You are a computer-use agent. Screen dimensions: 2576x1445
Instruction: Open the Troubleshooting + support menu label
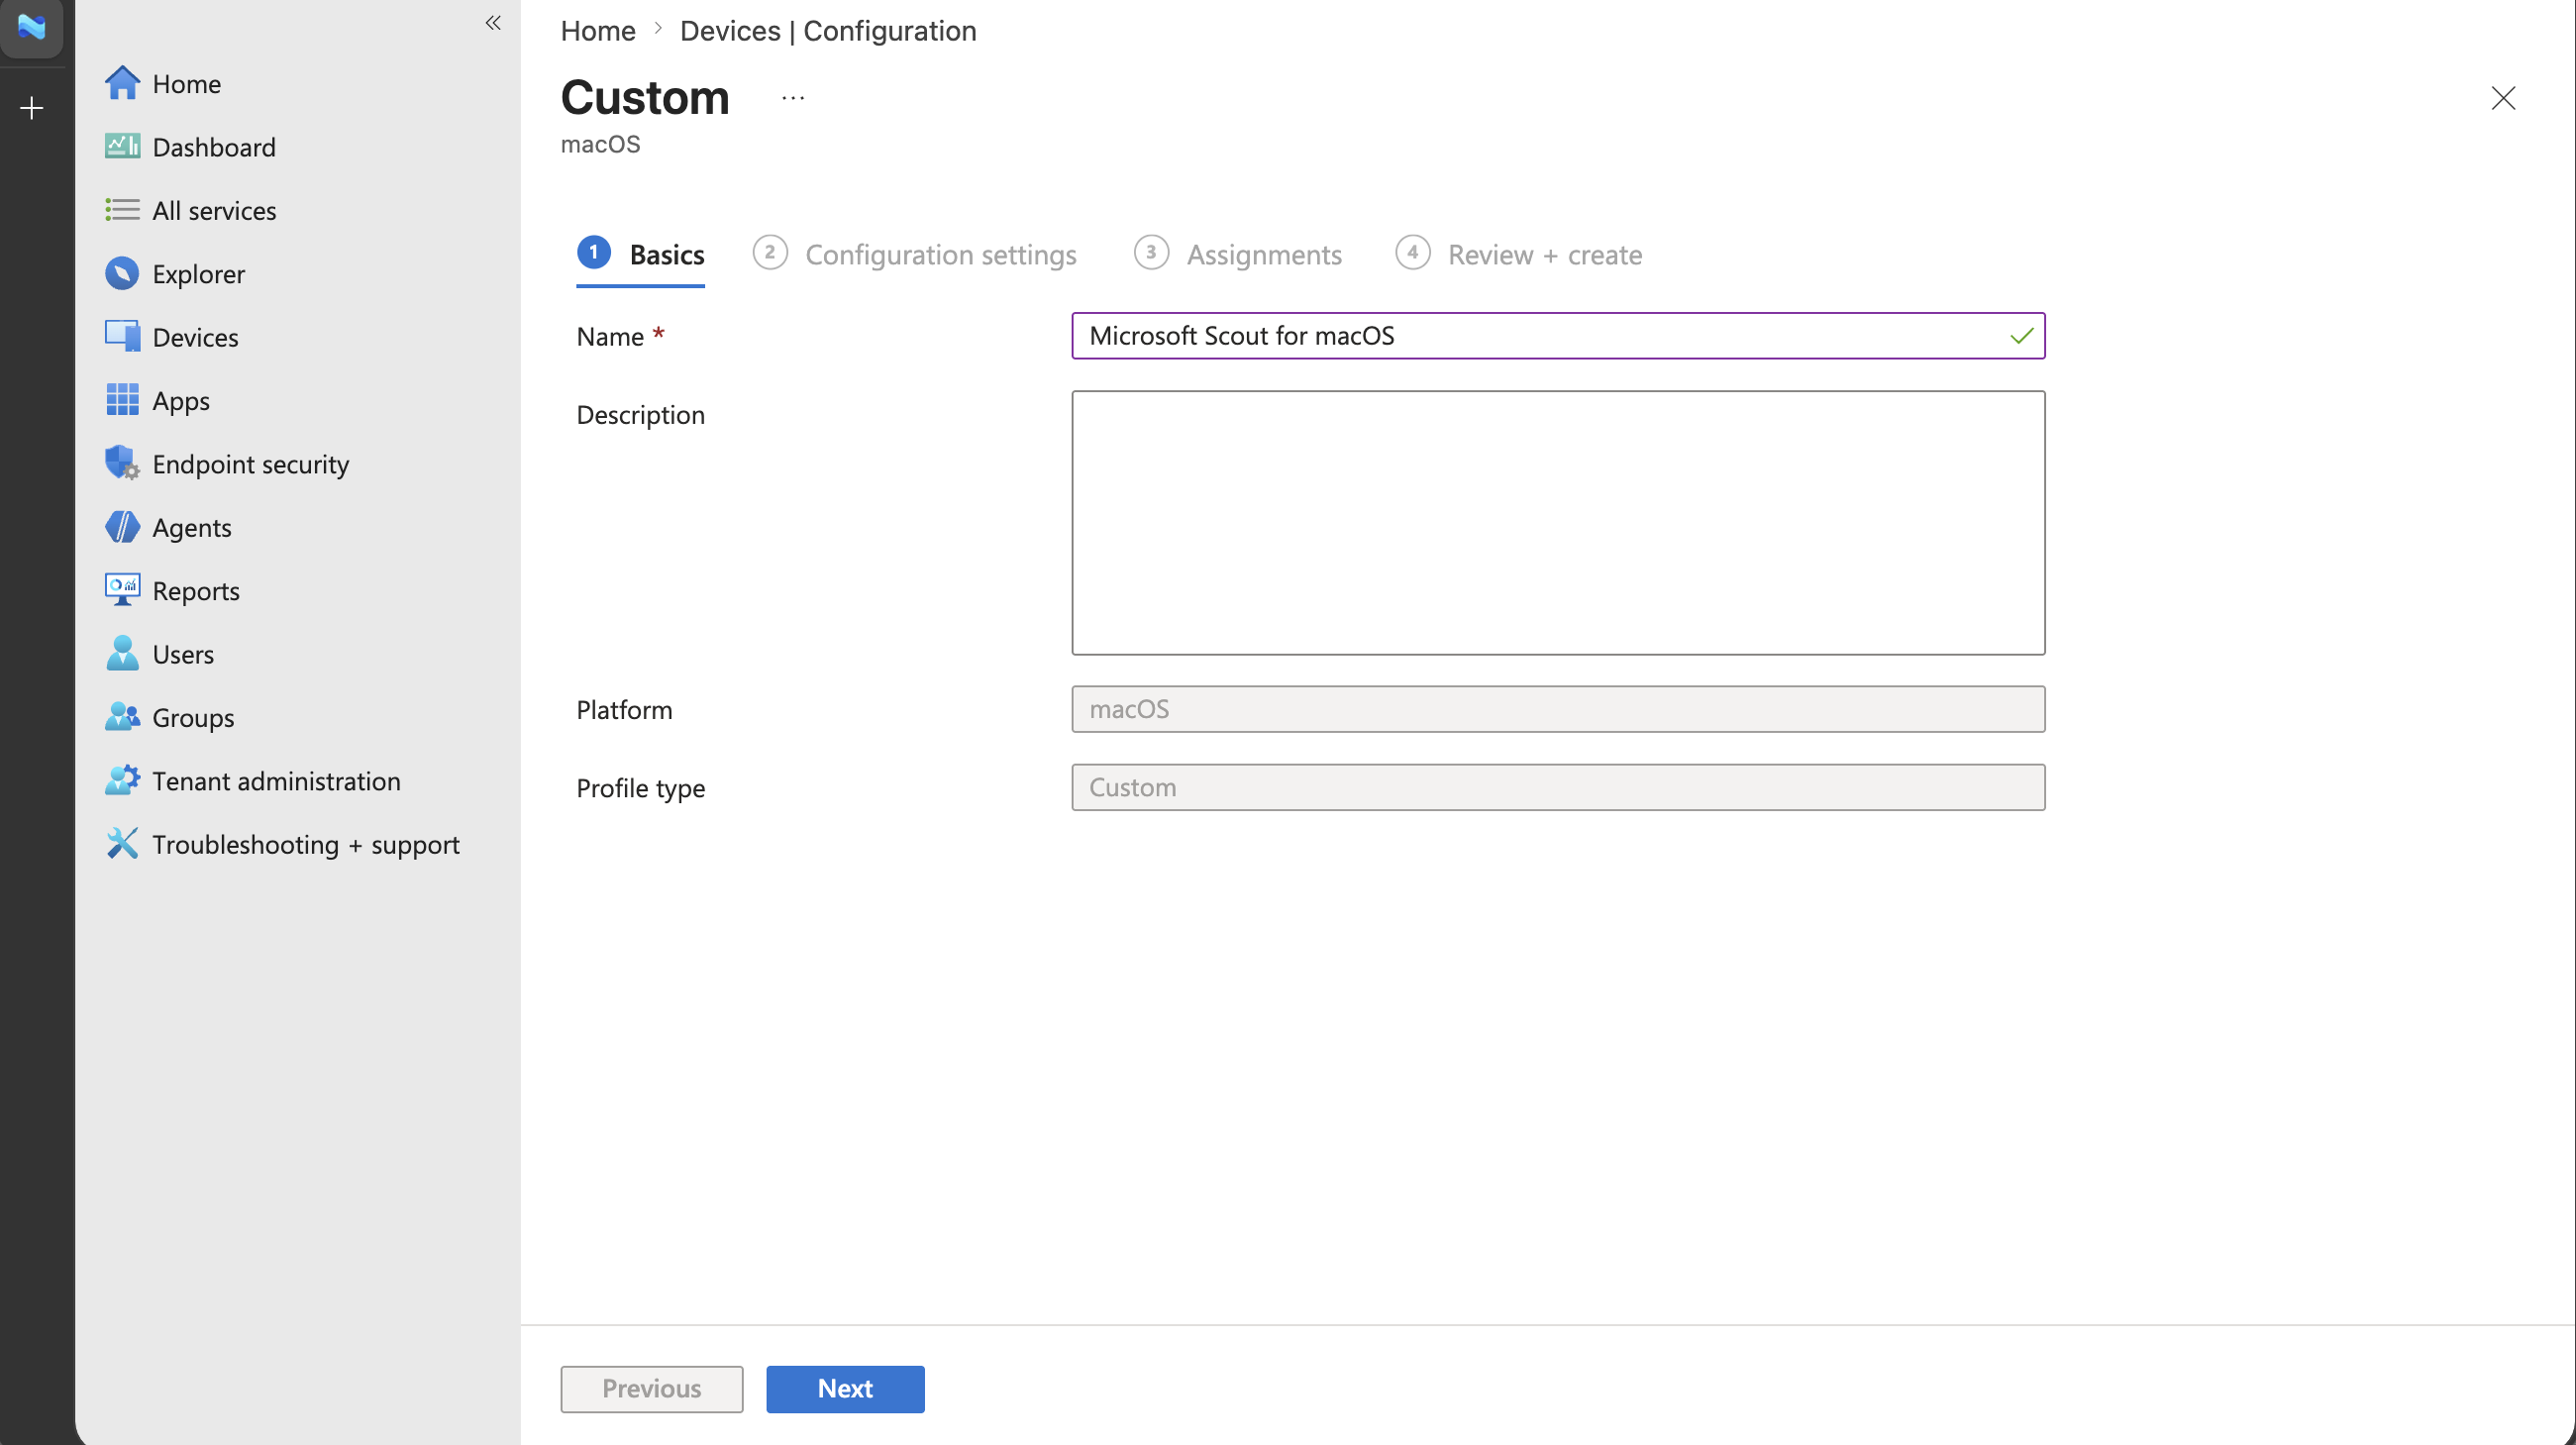(306, 845)
